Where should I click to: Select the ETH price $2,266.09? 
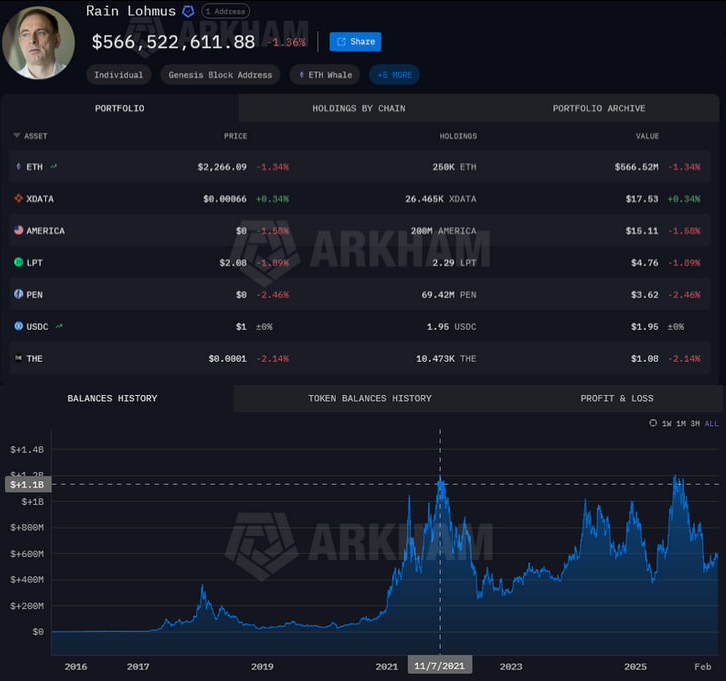pyautogui.click(x=222, y=167)
